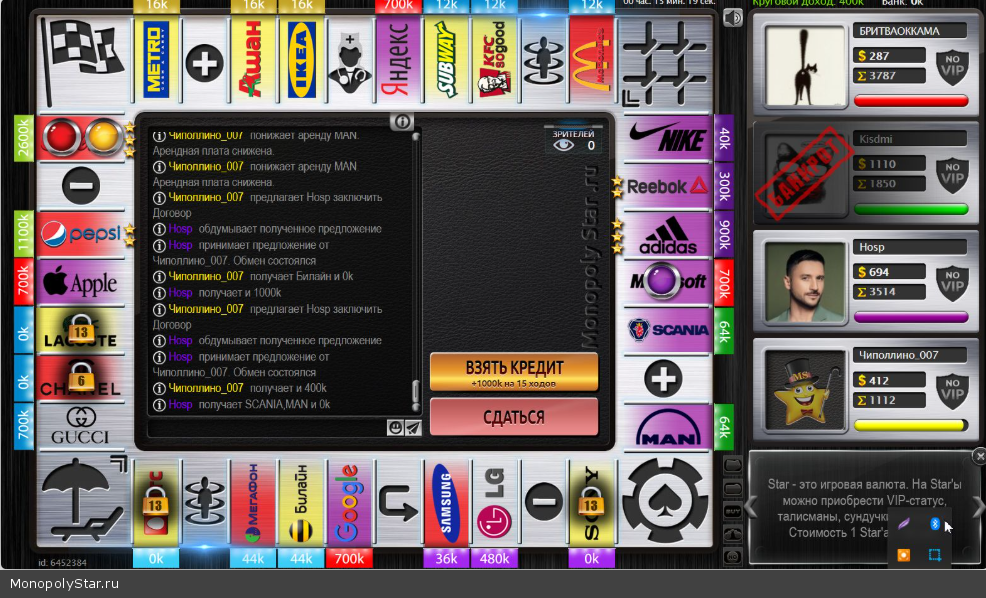Select the MAN property tile
Image resolution: width=986 pixels, height=598 pixels.
pyautogui.click(x=667, y=427)
